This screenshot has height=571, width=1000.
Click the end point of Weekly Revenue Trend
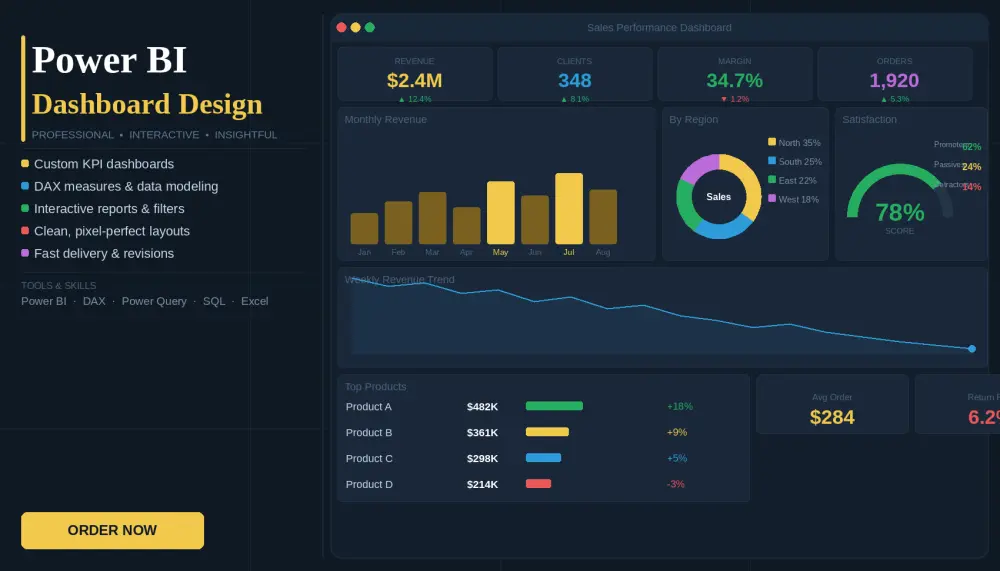coord(972,348)
